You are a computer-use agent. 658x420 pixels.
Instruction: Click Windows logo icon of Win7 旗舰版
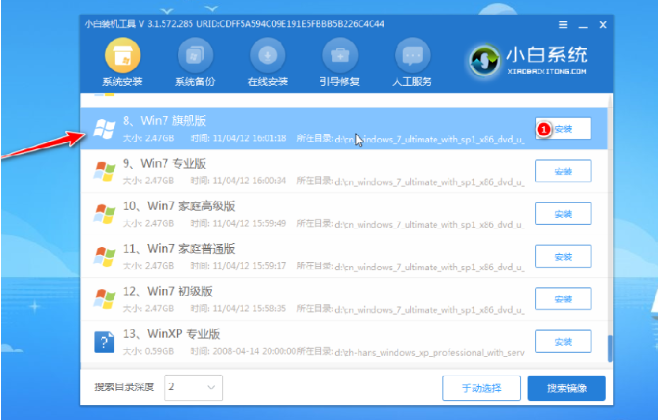[x=104, y=128]
